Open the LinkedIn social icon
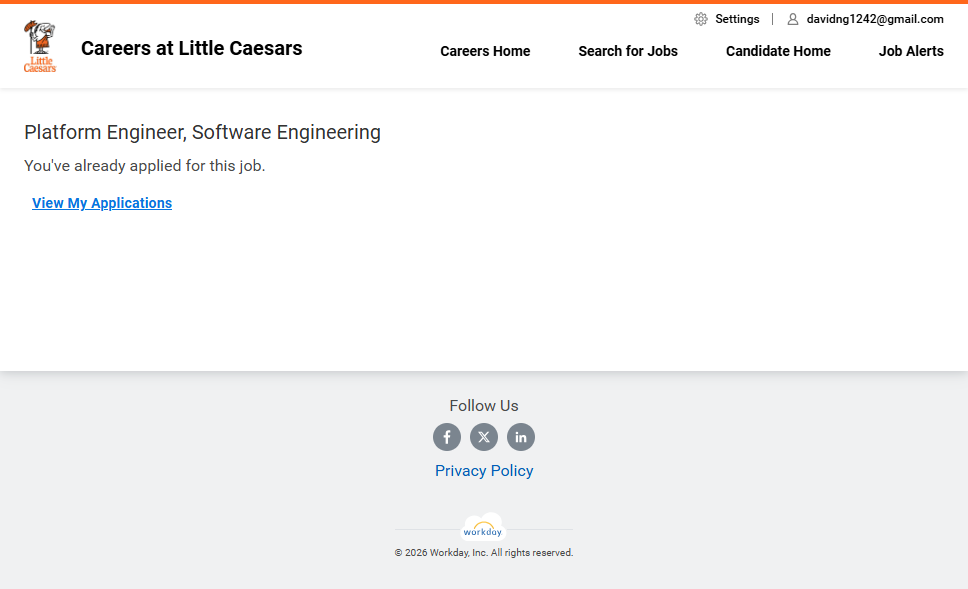 521,437
